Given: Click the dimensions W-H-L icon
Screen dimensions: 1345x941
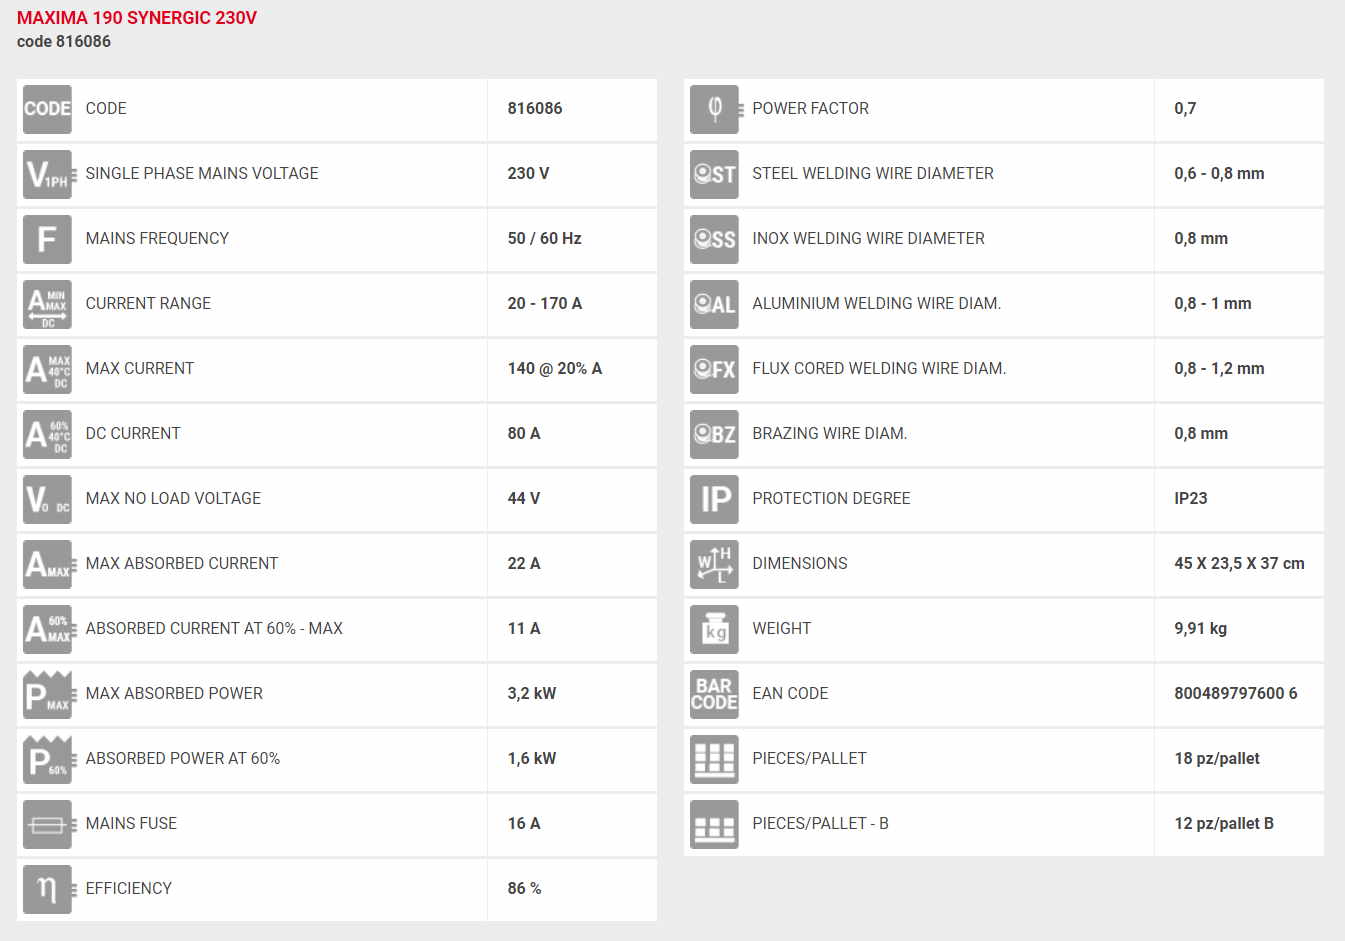Looking at the screenshot, I should 714,564.
